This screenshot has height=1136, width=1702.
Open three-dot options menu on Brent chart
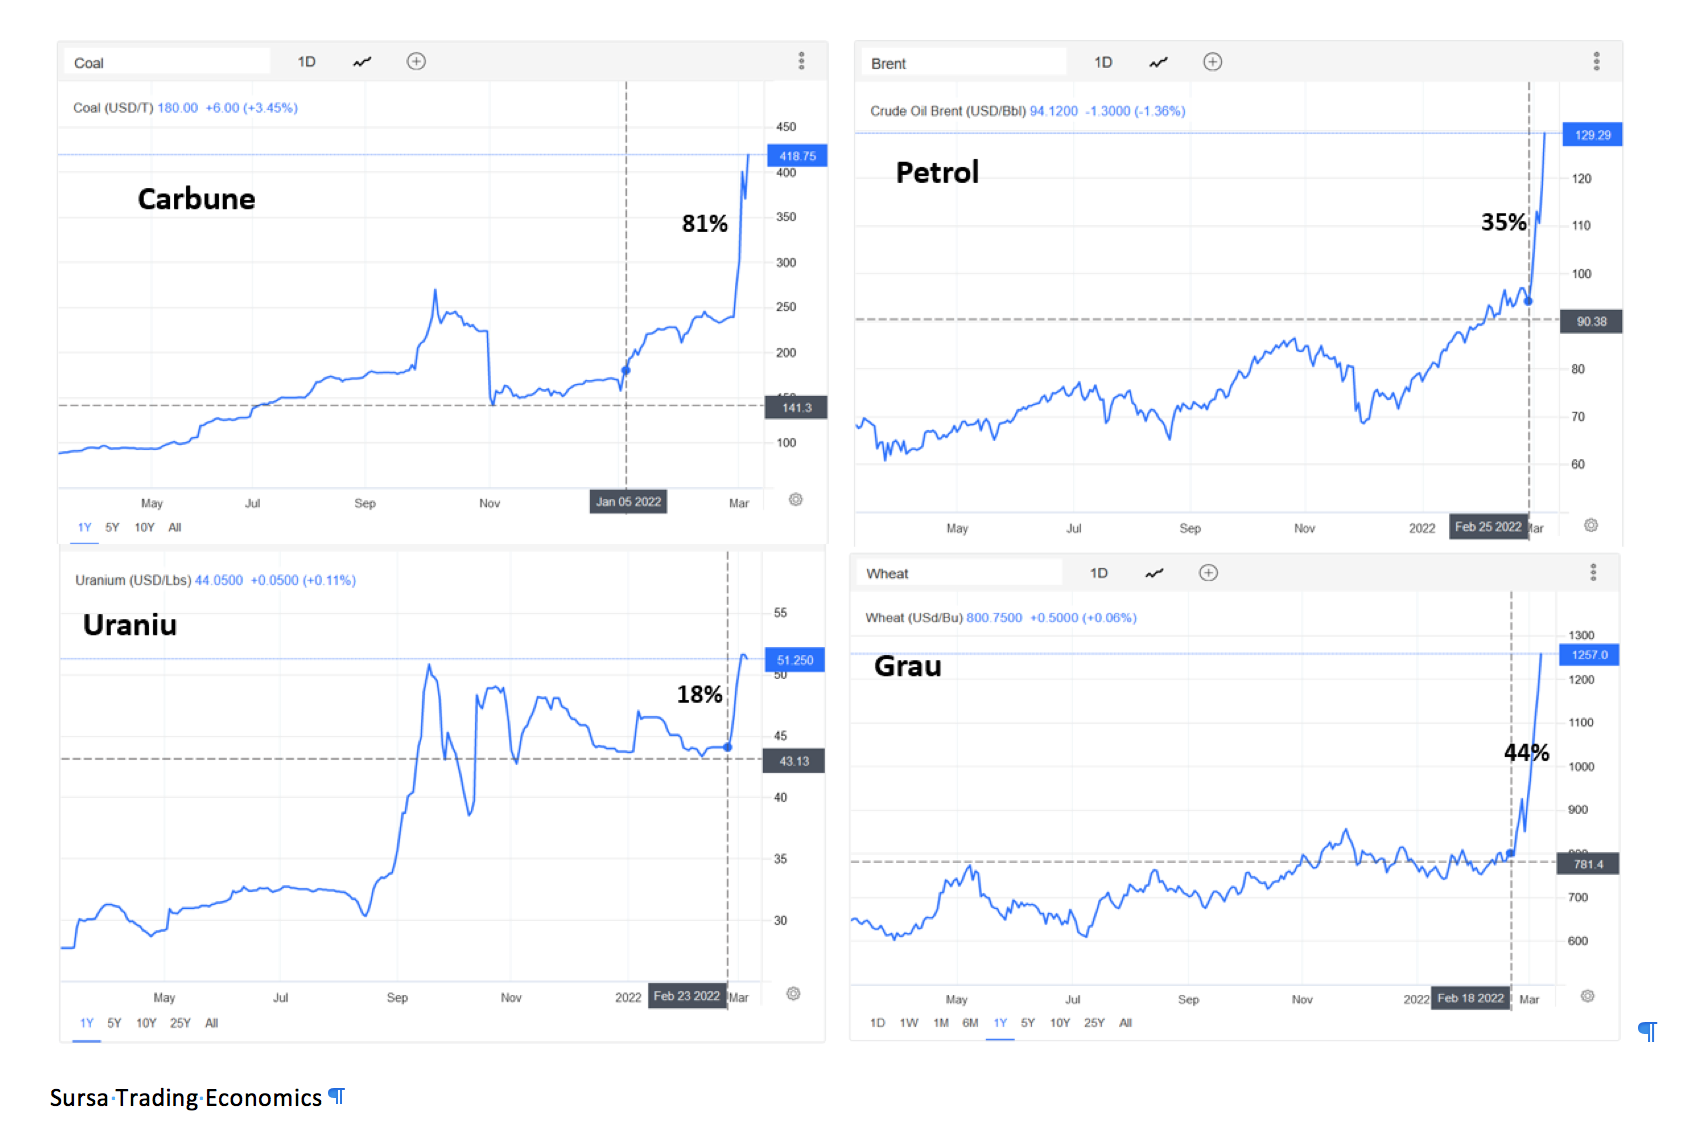point(1596,61)
